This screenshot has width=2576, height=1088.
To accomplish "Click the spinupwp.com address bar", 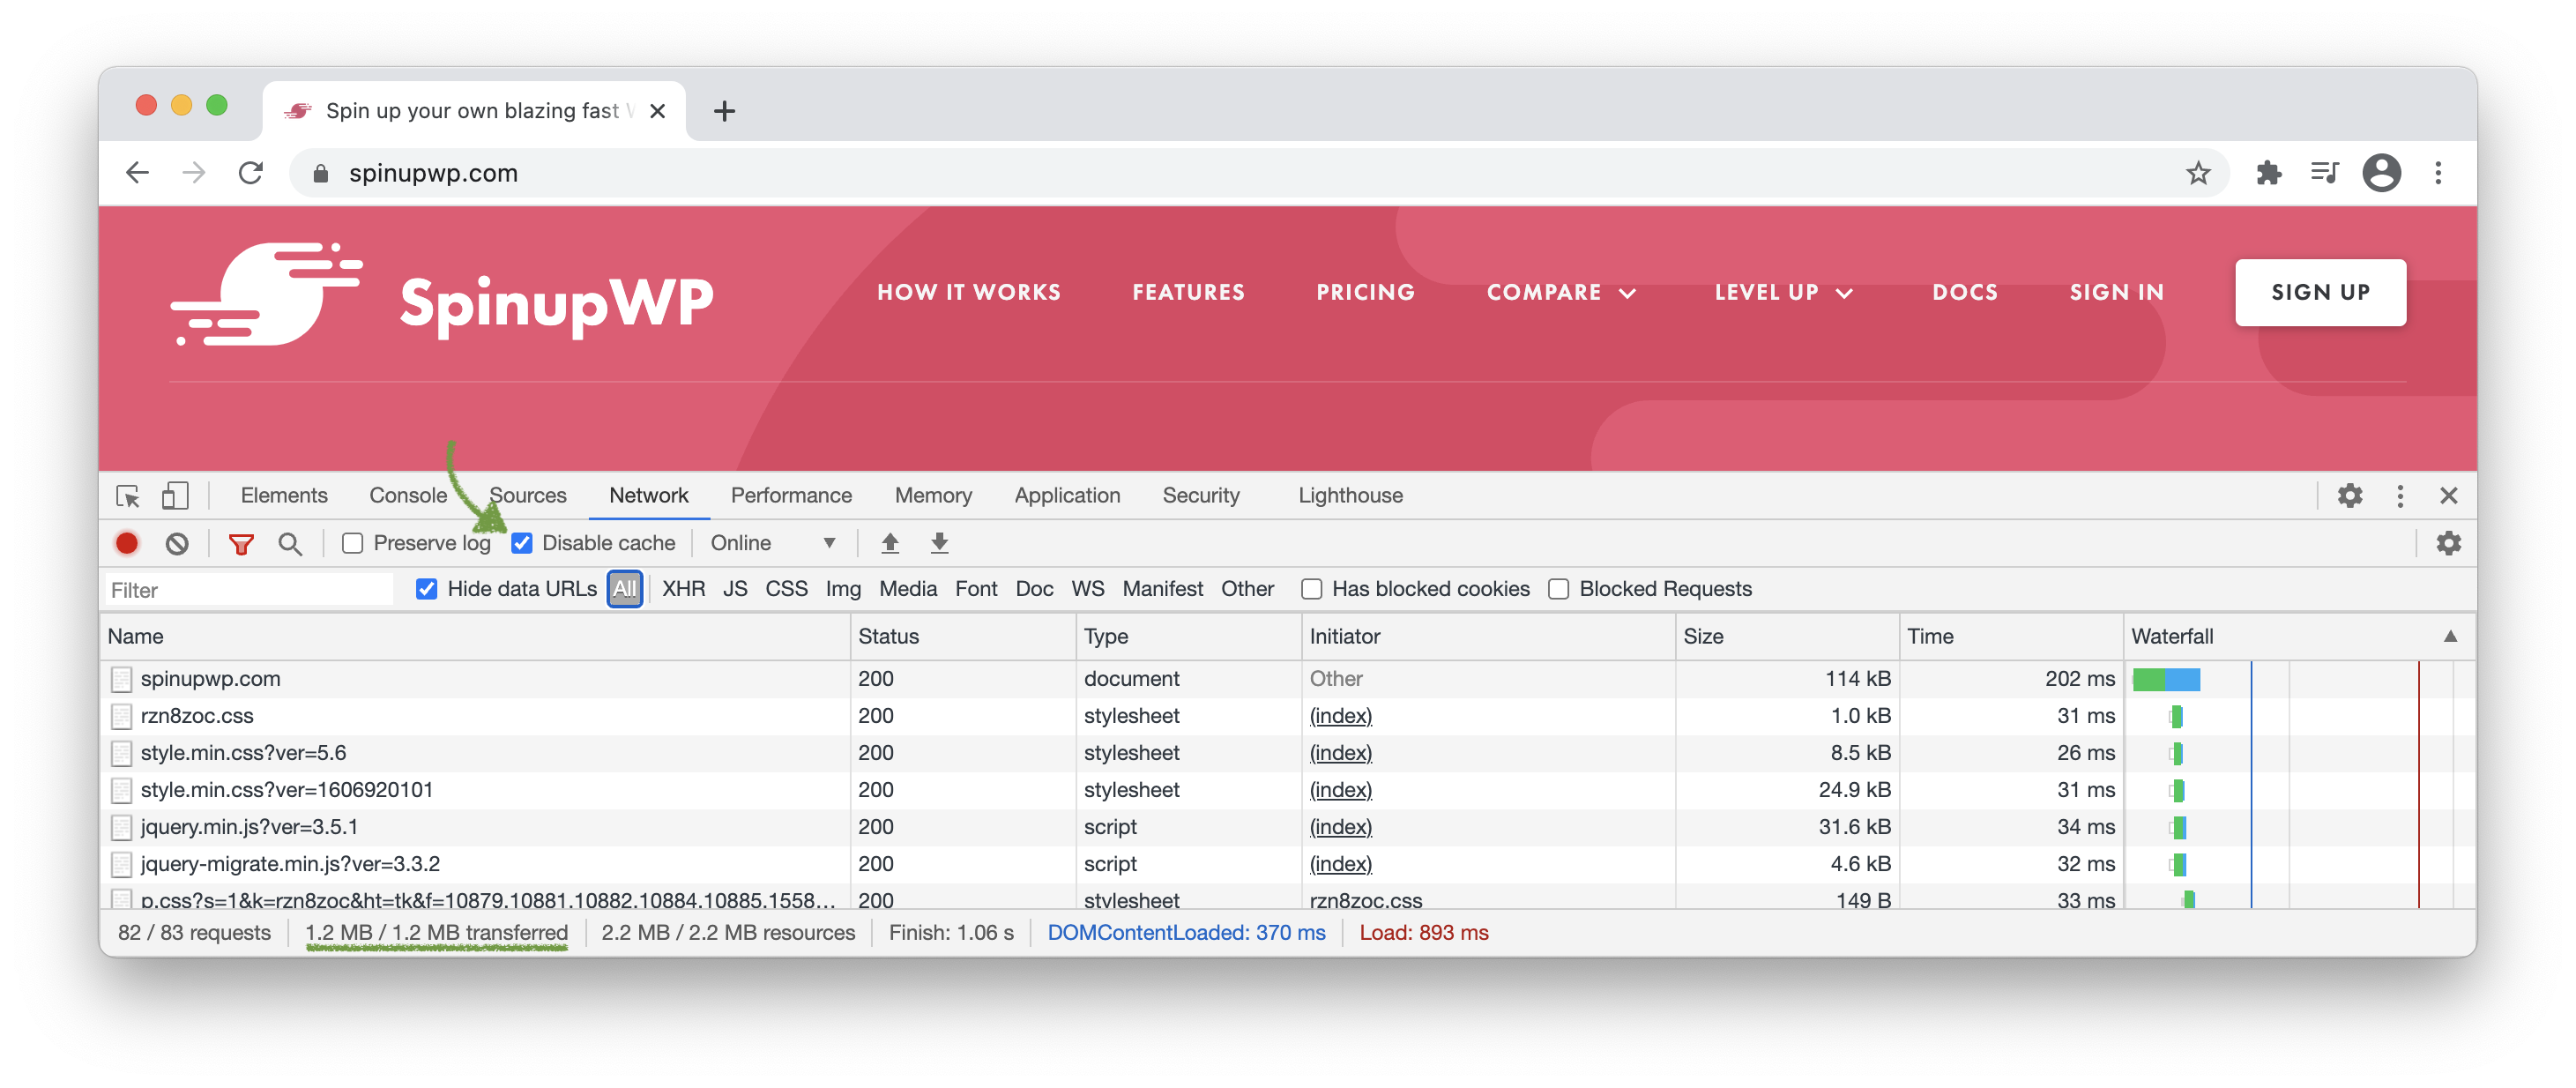I will pos(1260,173).
